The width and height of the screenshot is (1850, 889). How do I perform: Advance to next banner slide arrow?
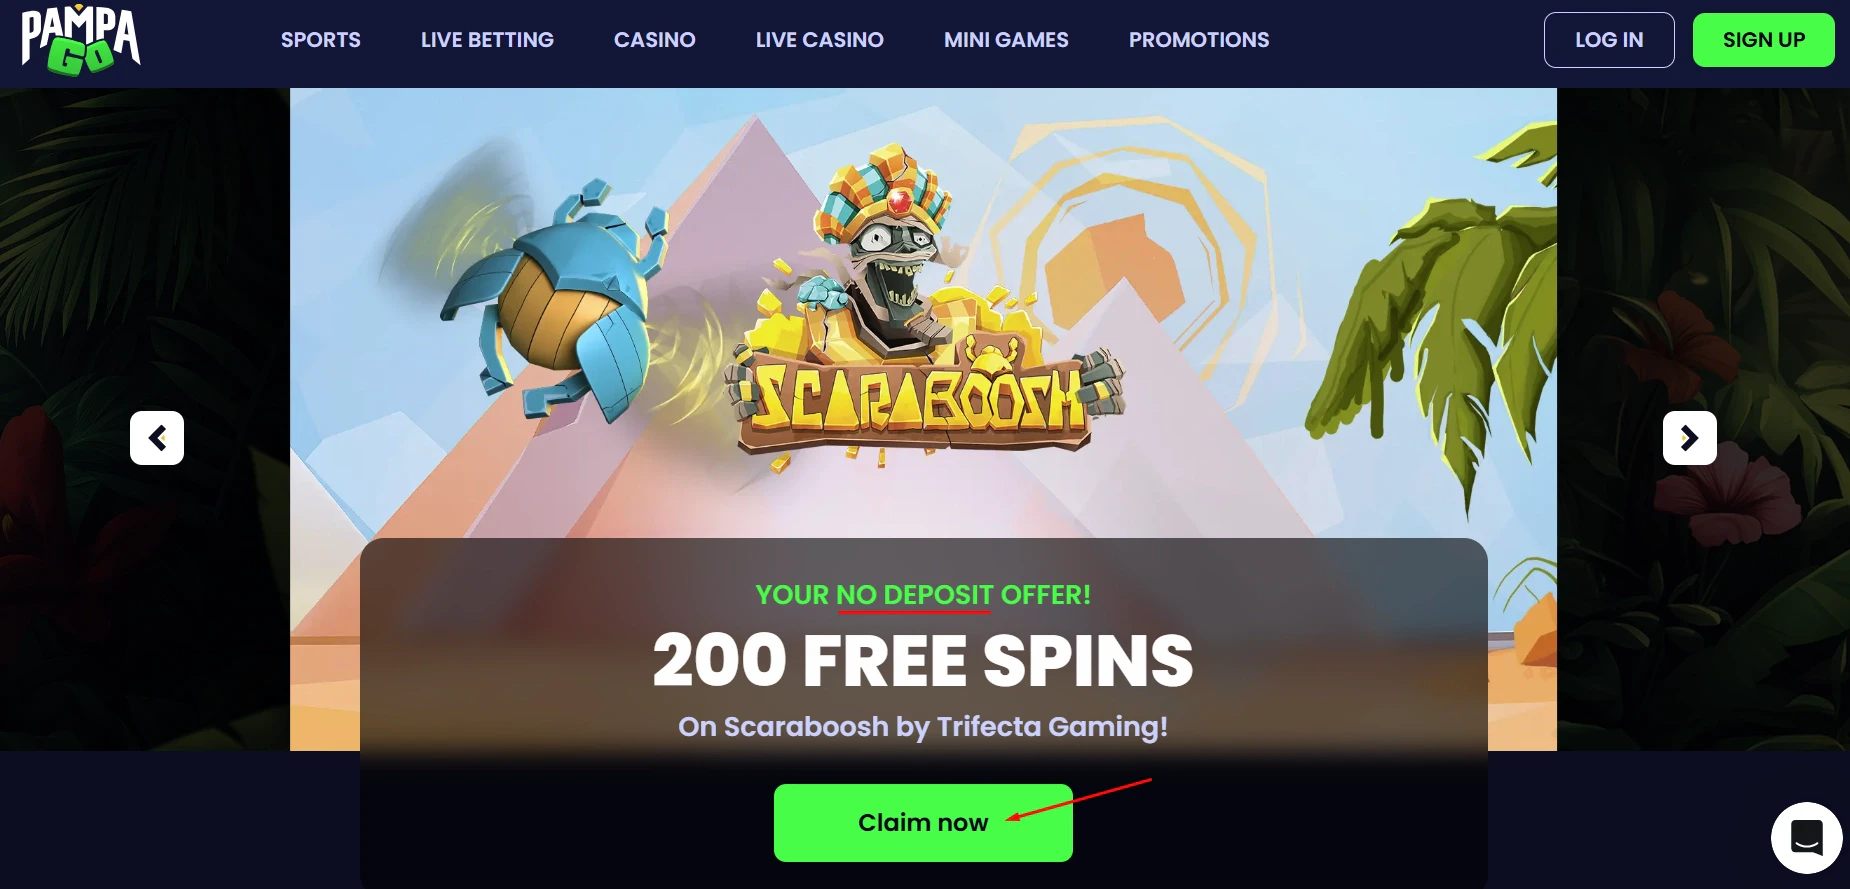[1689, 438]
